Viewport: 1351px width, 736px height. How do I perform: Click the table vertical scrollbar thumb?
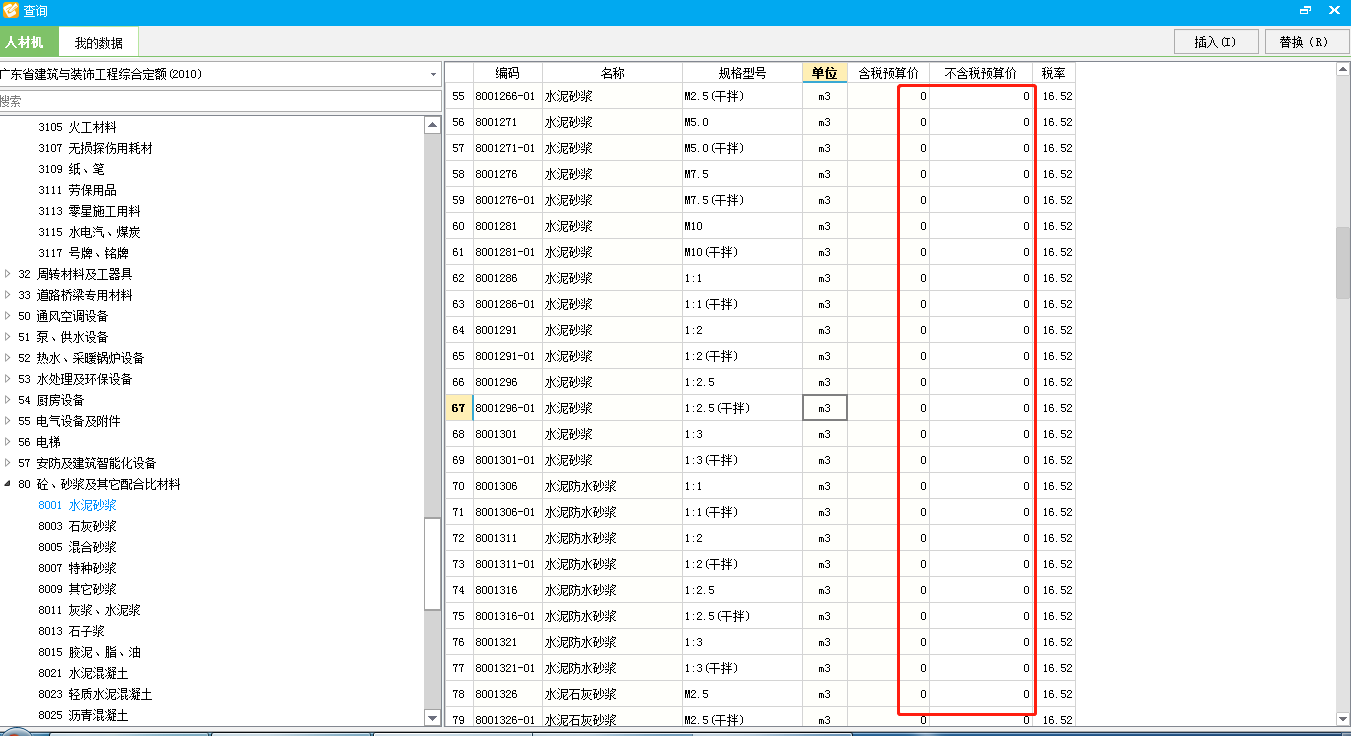coord(1342,263)
